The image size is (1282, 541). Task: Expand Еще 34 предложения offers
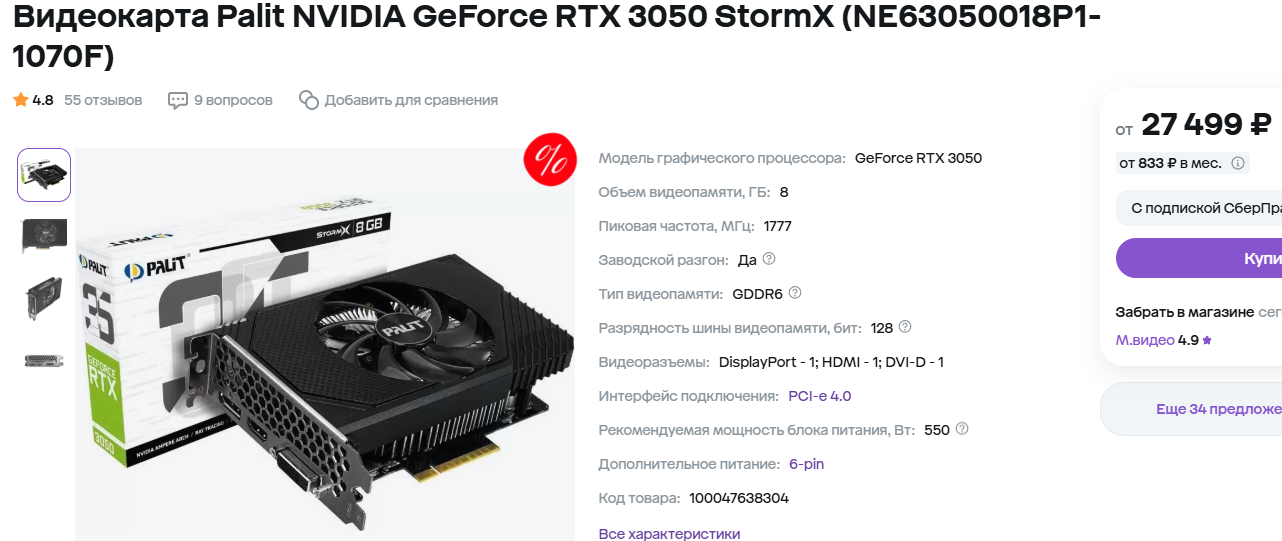[x=1191, y=409]
